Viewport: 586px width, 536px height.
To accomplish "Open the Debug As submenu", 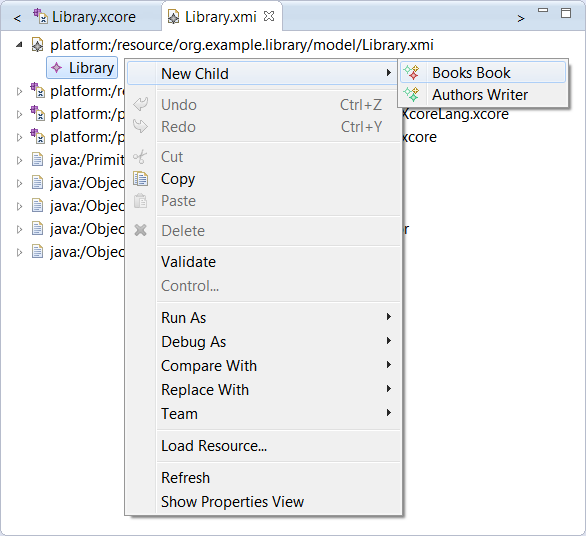I will 263,342.
